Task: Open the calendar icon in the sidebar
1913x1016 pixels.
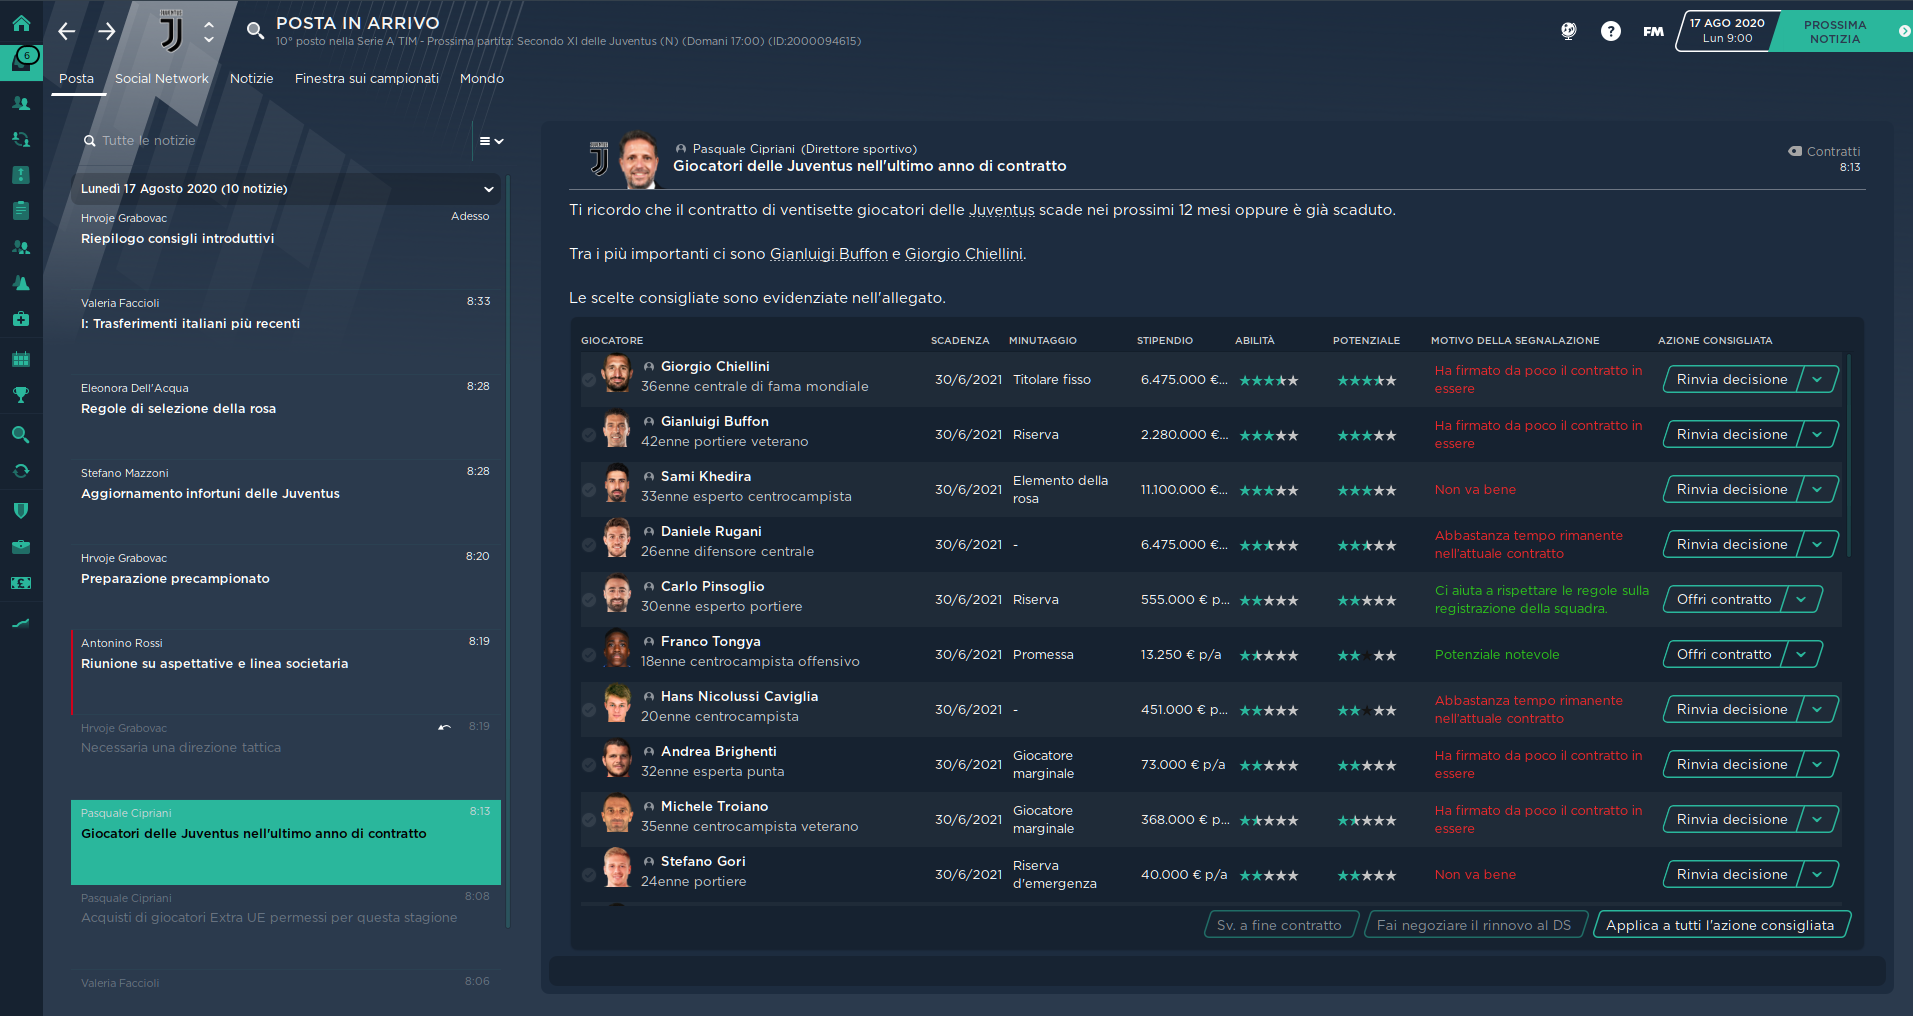Action: (21, 359)
